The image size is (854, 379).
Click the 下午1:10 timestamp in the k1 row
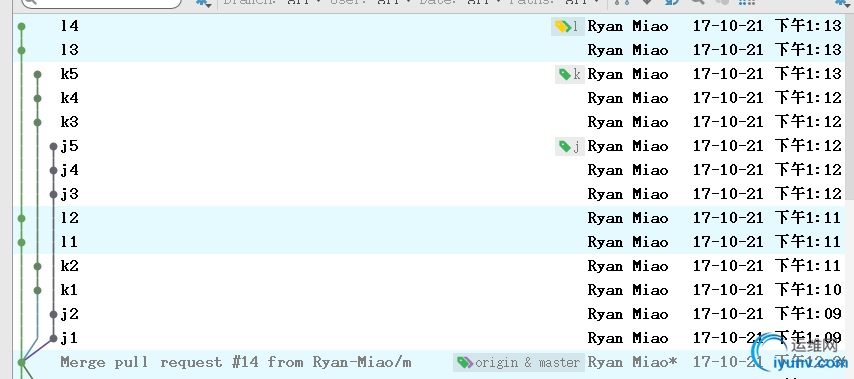tap(808, 290)
